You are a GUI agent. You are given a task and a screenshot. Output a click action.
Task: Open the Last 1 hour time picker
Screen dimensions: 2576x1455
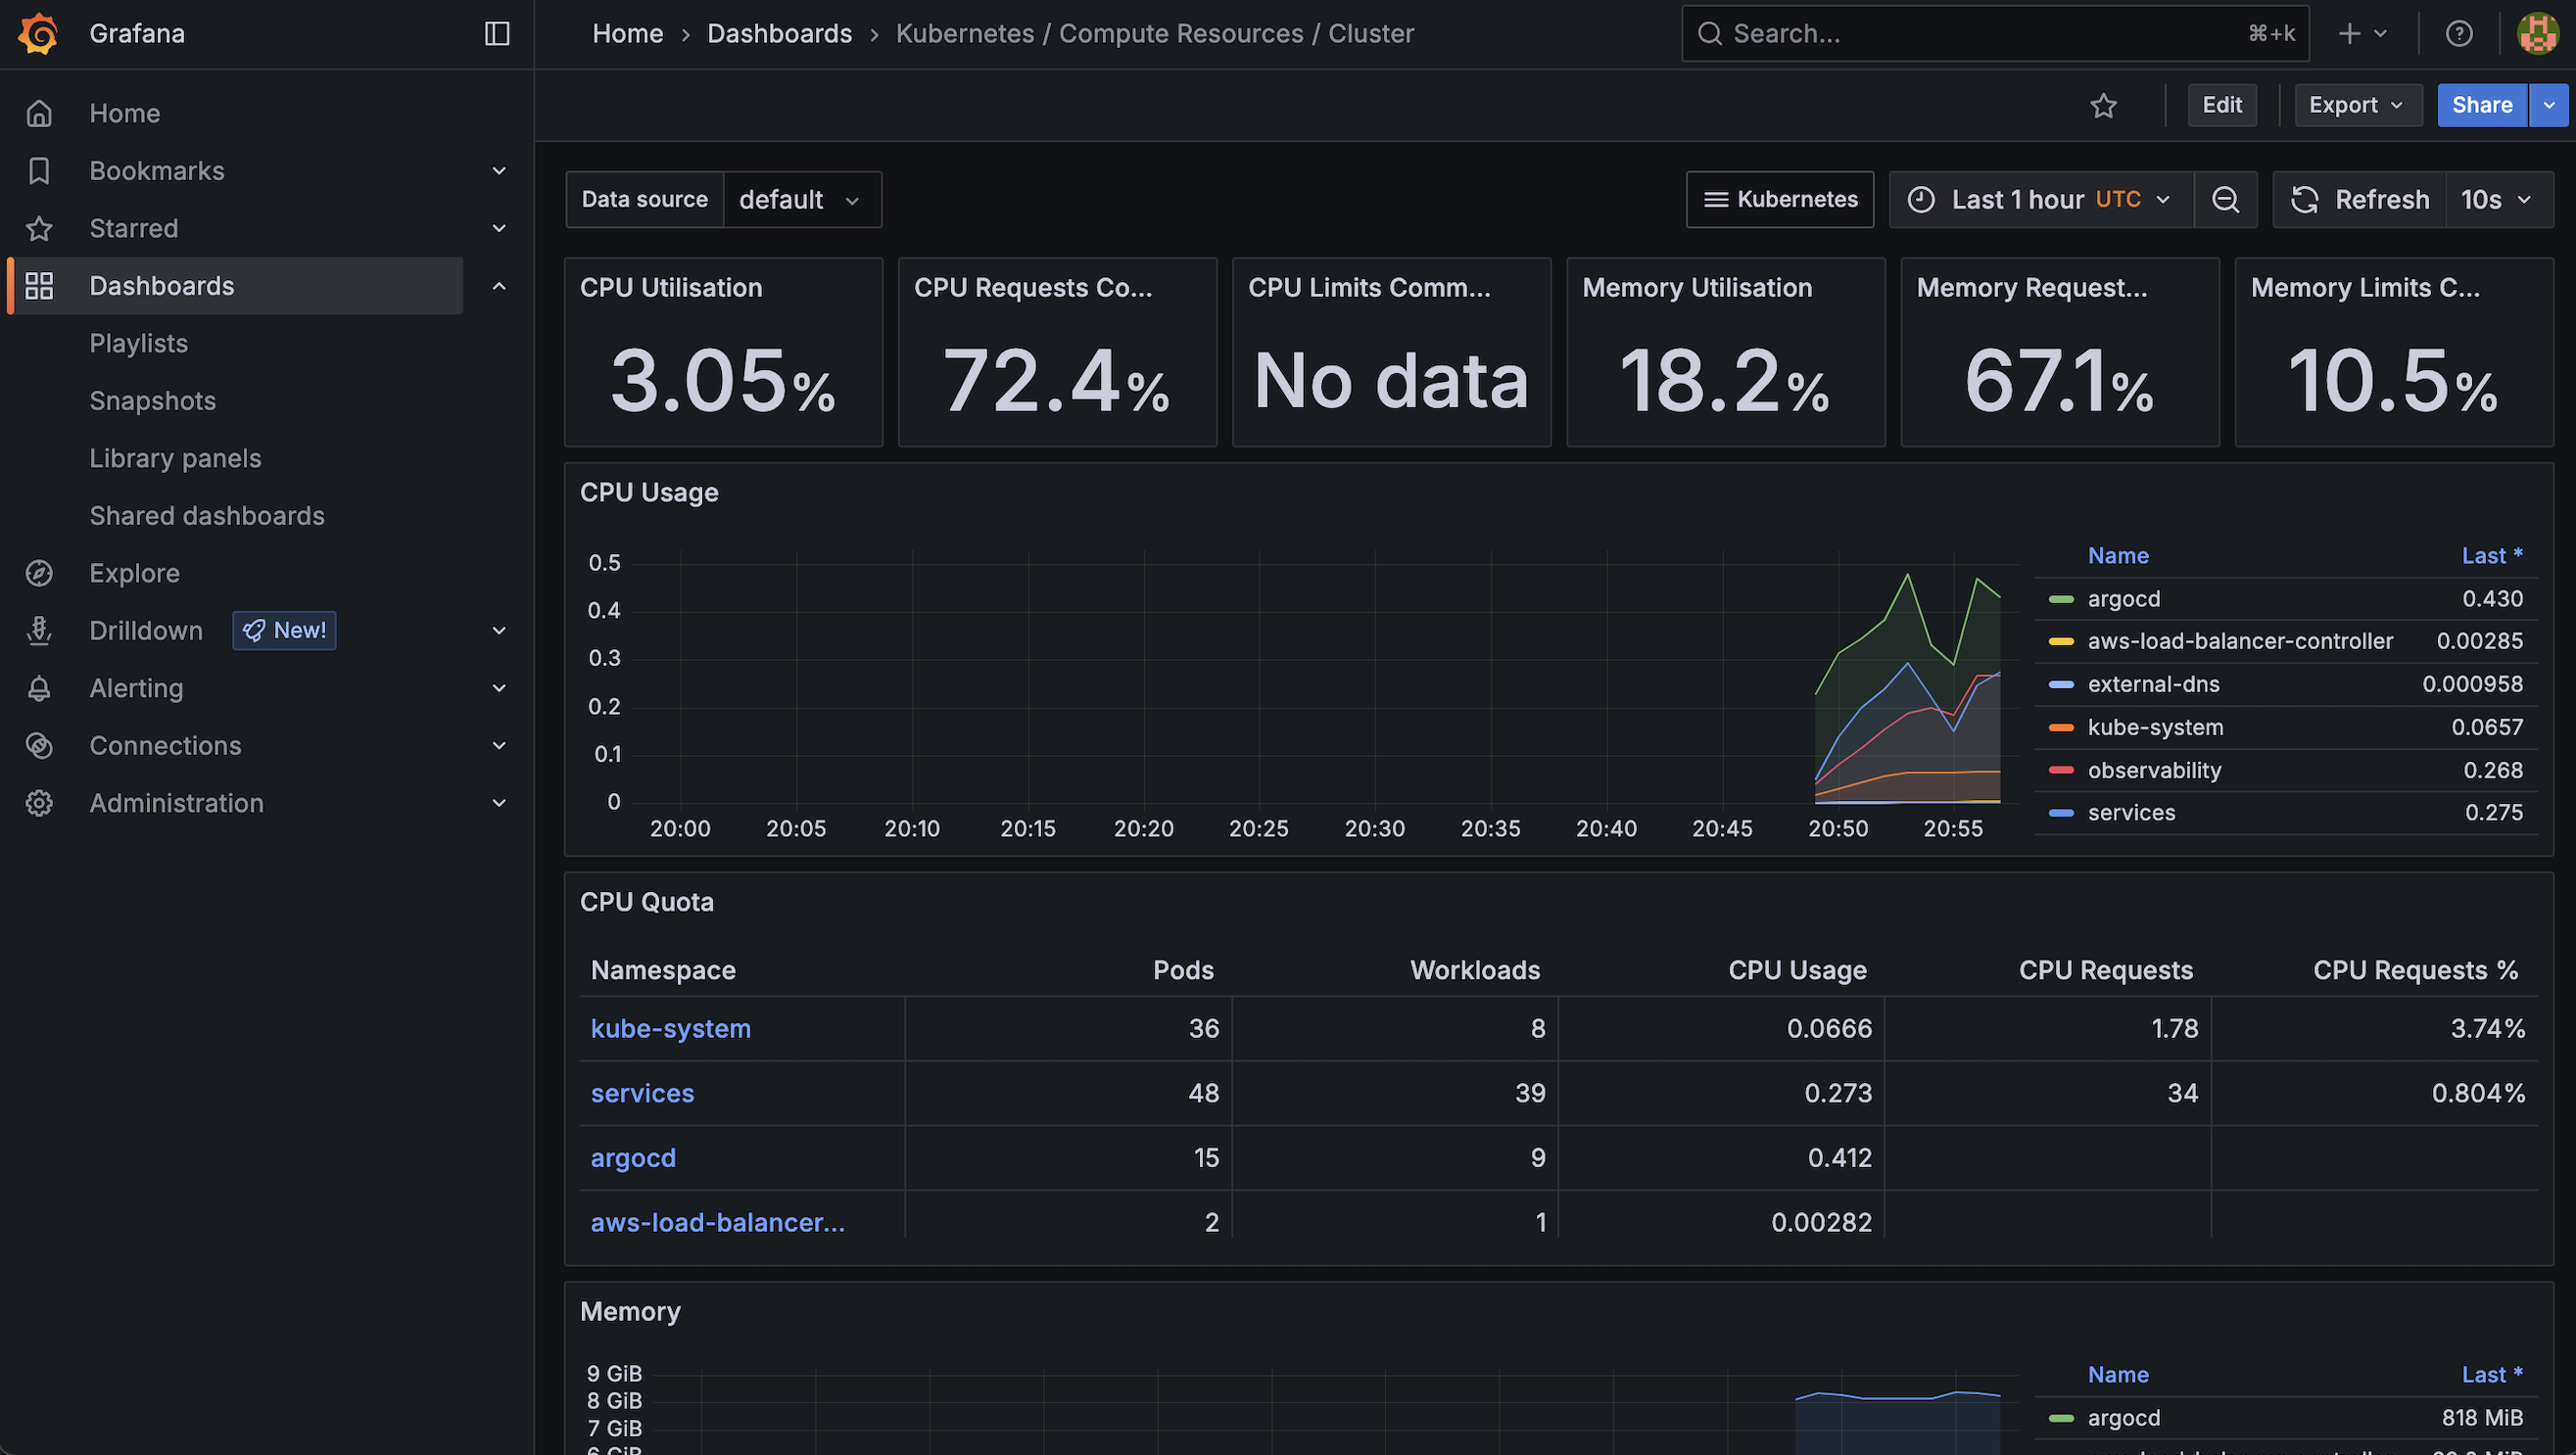2041,199
